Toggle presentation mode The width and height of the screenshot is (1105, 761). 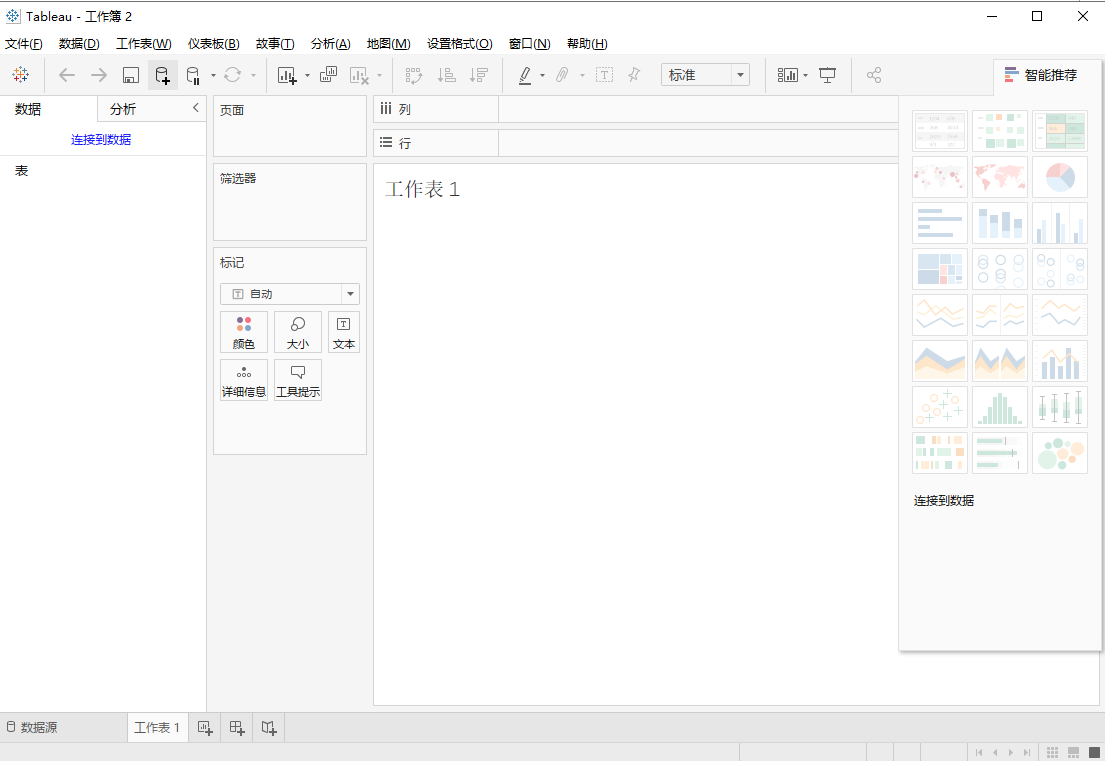827,75
